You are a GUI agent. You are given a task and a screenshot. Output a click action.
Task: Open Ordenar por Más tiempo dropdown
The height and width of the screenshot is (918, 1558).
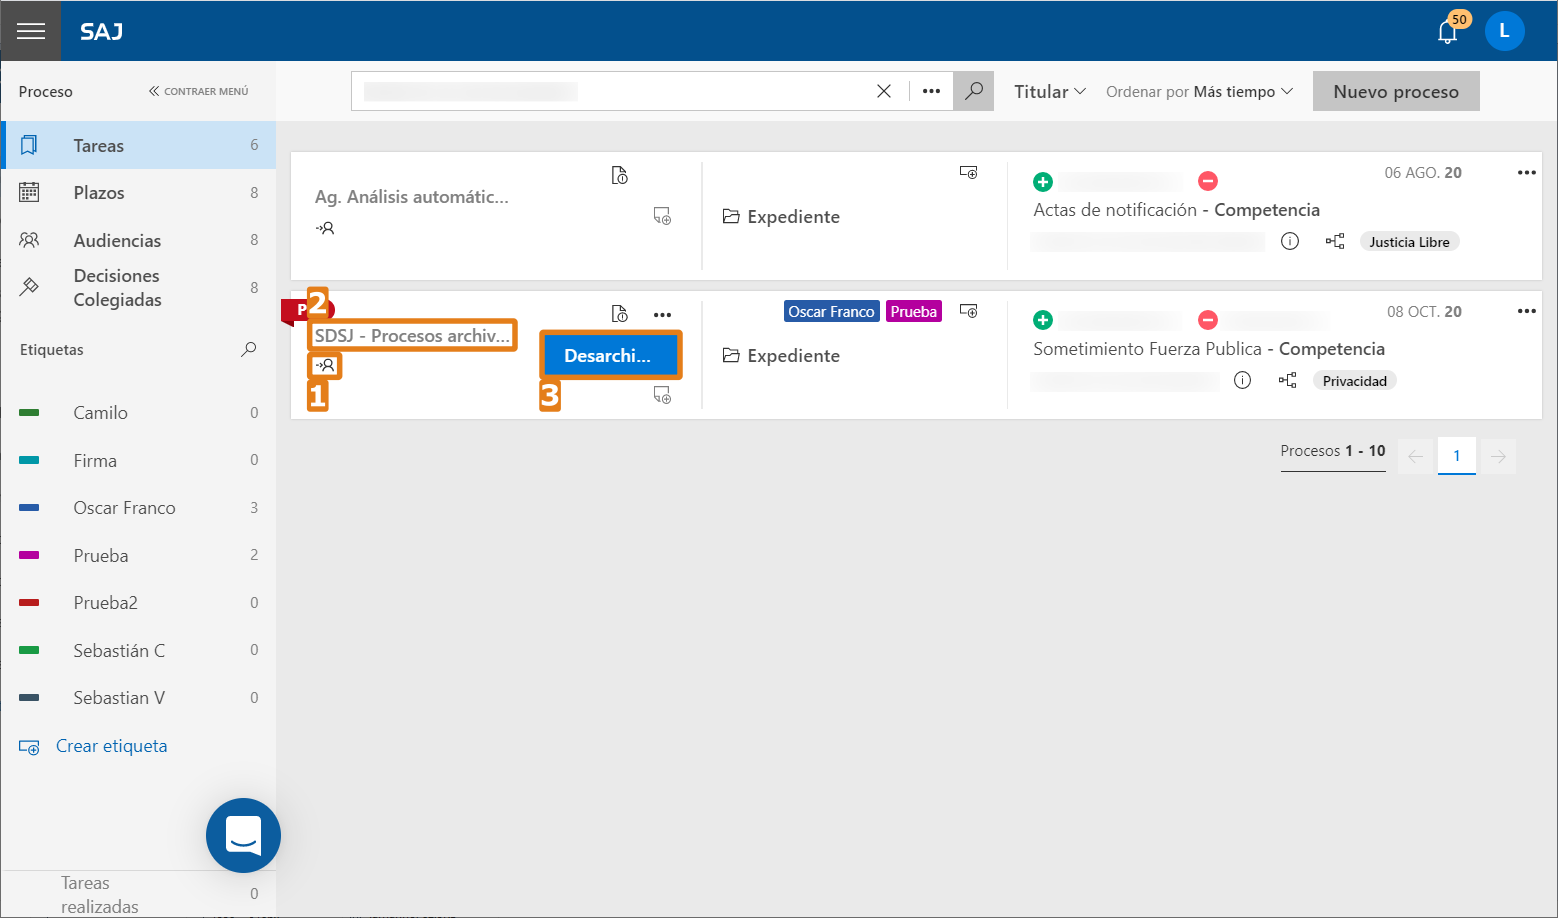[x=1199, y=91]
